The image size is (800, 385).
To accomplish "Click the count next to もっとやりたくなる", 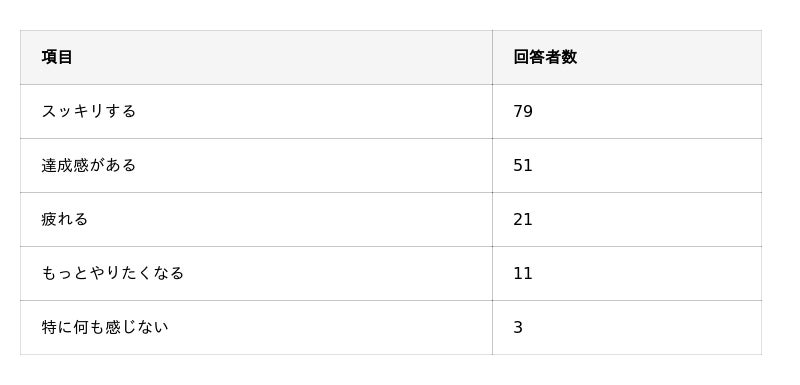I will 523,273.
